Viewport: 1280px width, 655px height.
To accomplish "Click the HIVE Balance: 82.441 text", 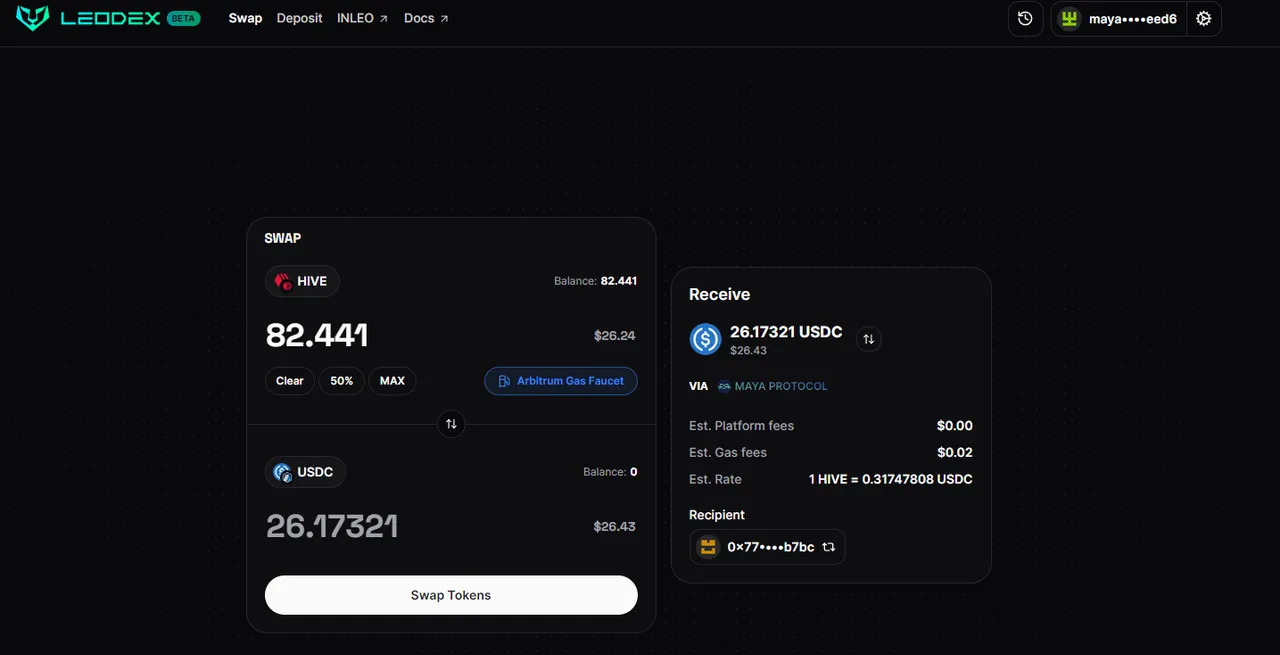I will 595,281.
